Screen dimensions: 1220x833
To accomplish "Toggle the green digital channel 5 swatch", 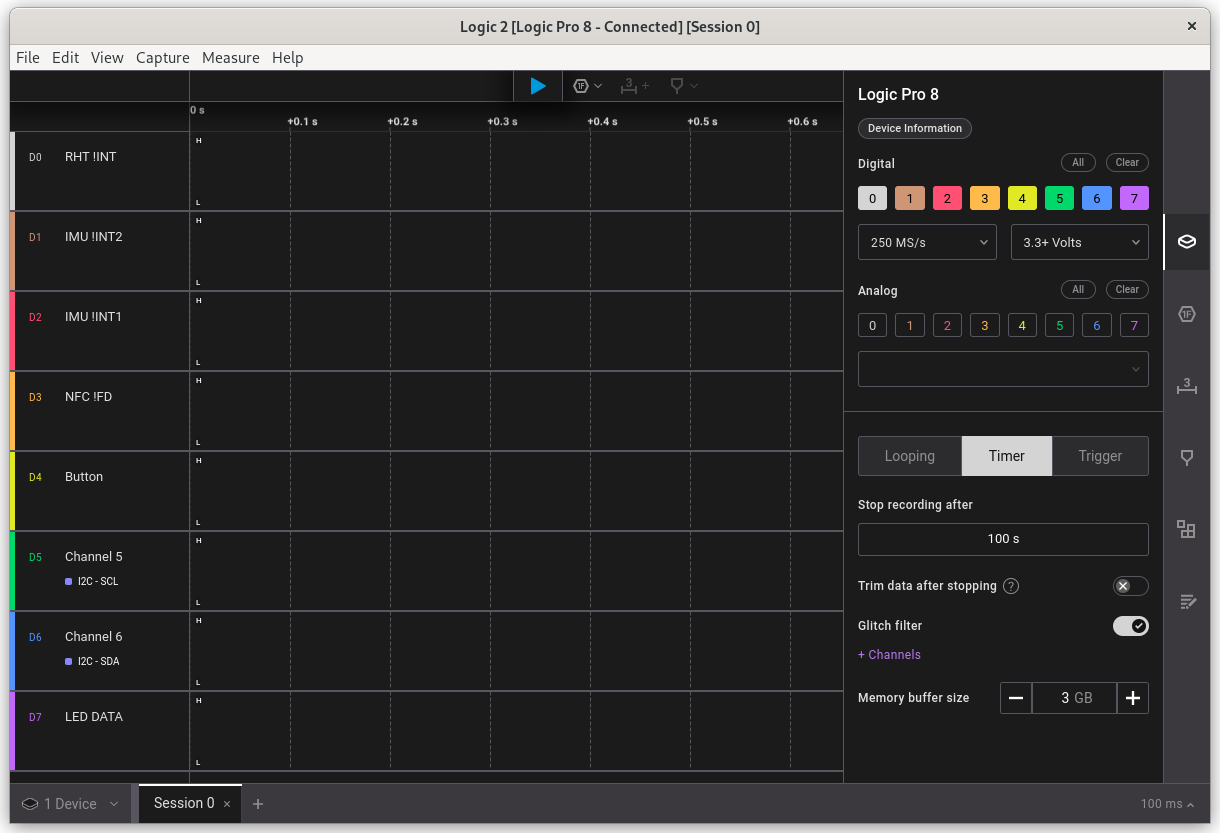I will tap(1059, 198).
